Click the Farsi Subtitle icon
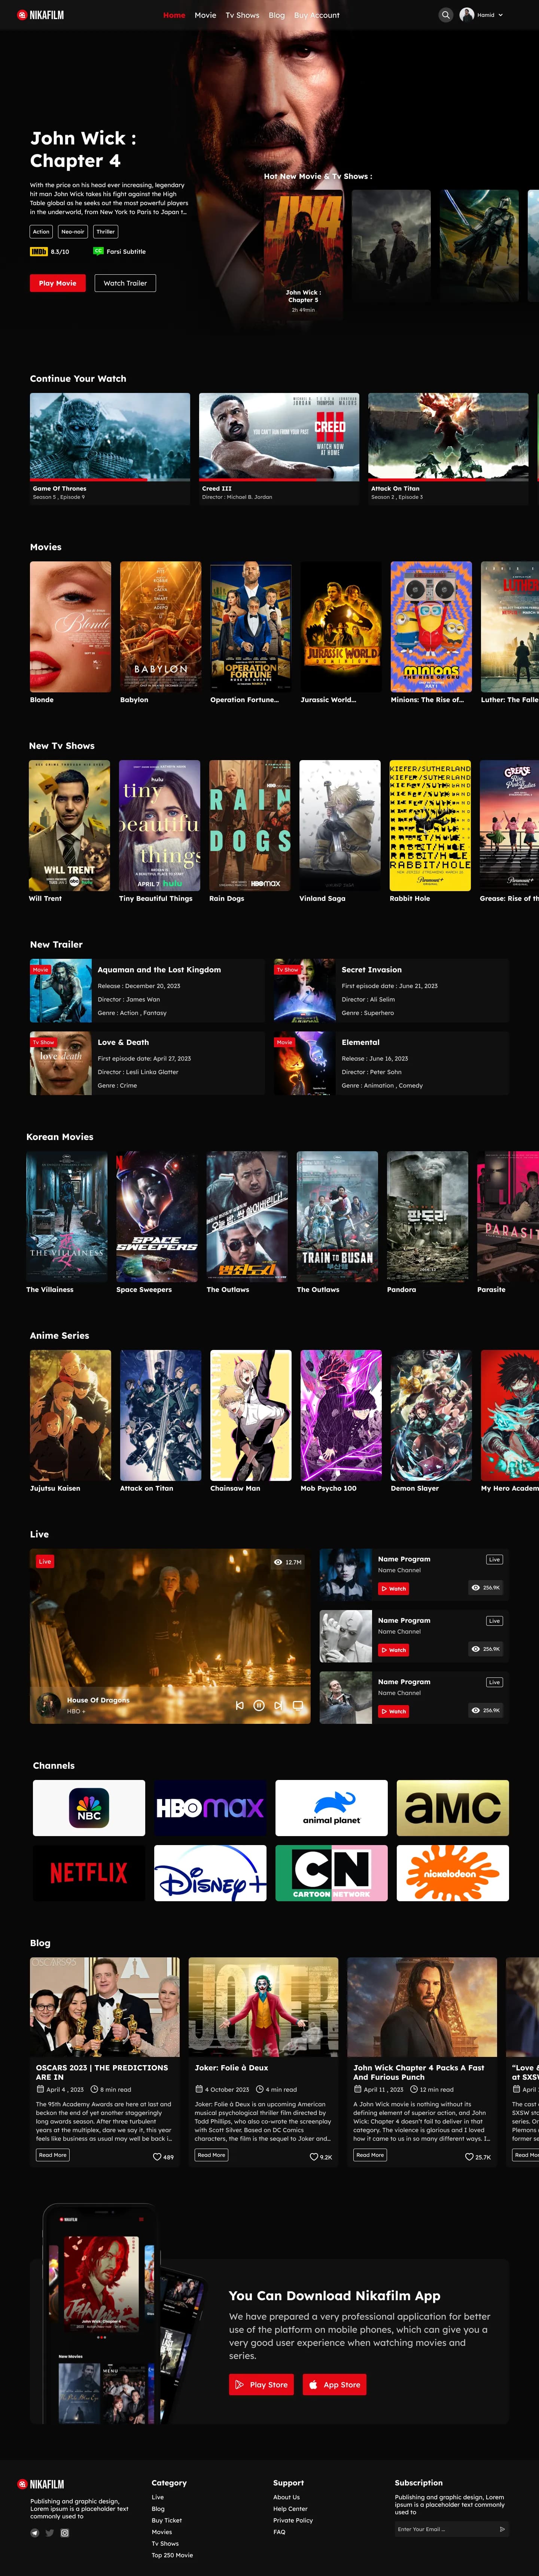Screen dimensions: 539x2576 coord(98,252)
